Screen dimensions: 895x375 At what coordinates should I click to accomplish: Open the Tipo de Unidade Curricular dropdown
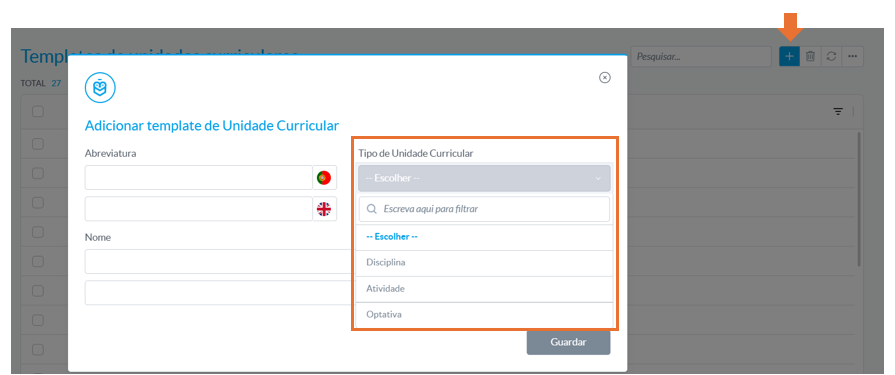[484, 178]
